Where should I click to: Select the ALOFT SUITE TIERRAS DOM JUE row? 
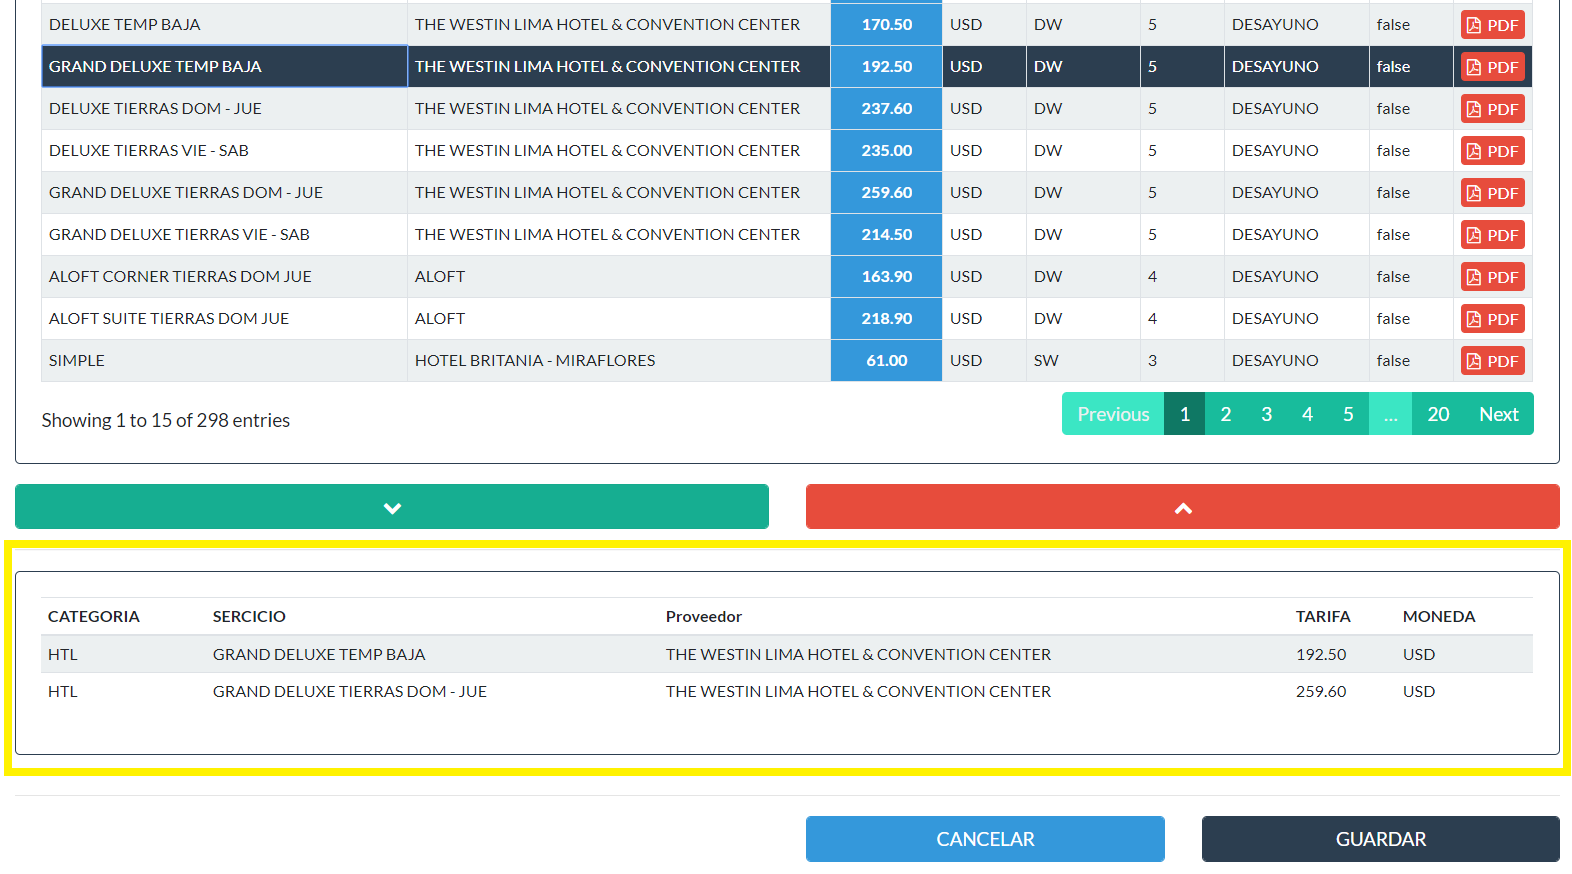point(169,319)
